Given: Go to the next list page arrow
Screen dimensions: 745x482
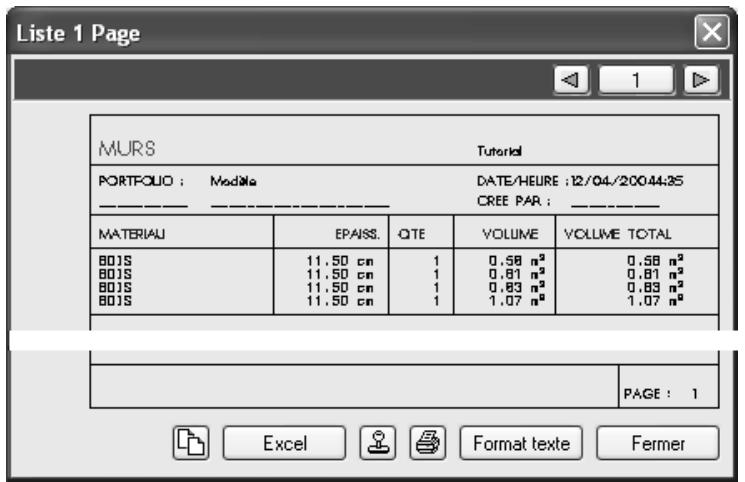Looking at the screenshot, I should [x=701, y=80].
